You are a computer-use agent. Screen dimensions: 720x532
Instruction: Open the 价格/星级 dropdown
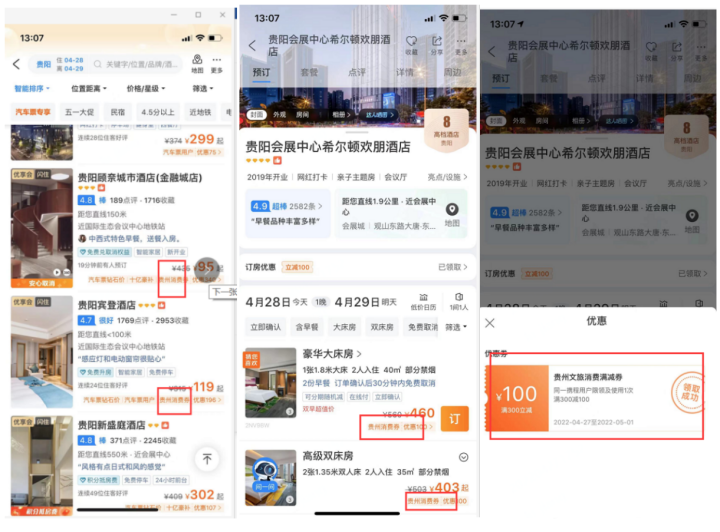(x=146, y=89)
